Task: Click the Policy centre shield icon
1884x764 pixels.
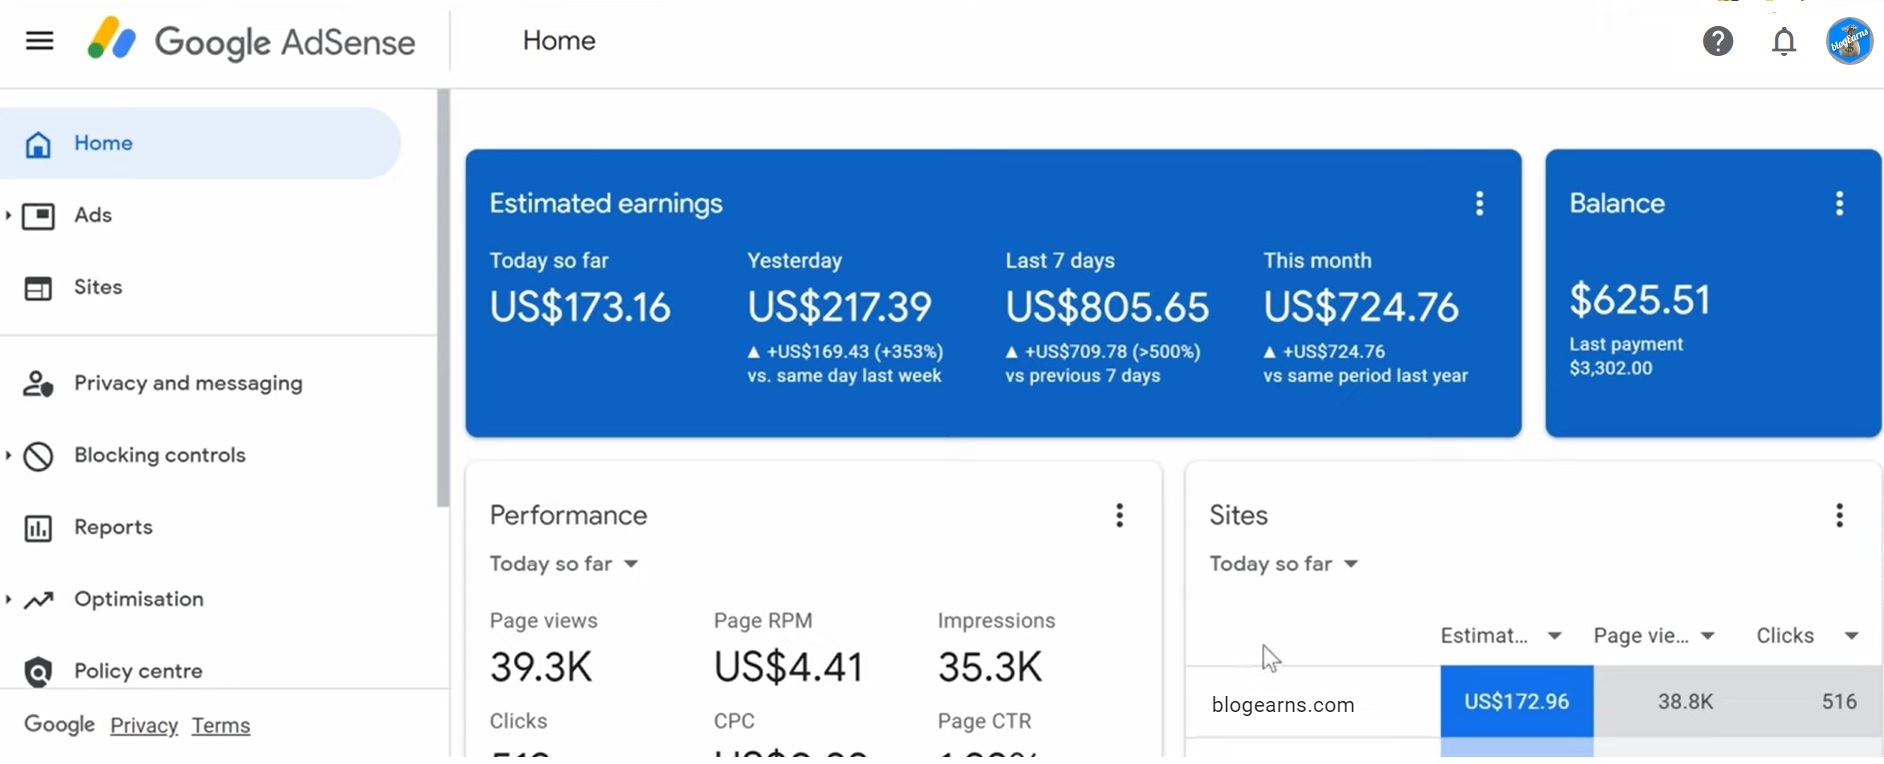Action: click(x=38, y=672)
